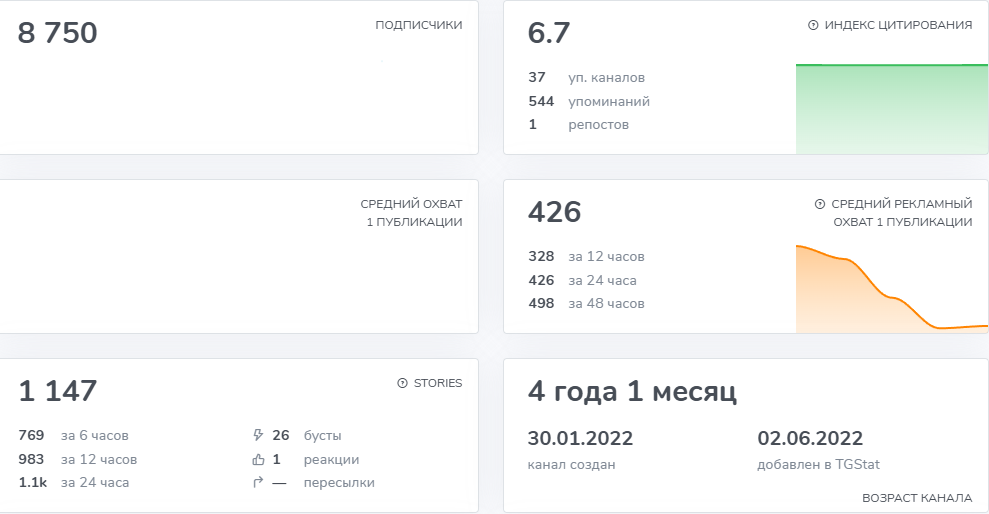Click the forward arrow пересылки icon
Screen dimensions: 989x514
click(258, 483)
